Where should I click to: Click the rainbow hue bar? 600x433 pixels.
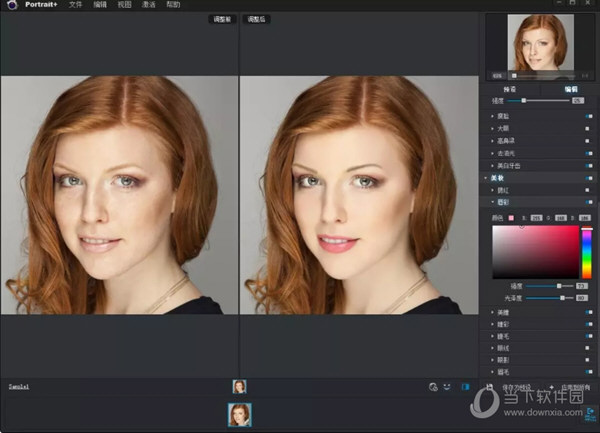click(587, 253)
